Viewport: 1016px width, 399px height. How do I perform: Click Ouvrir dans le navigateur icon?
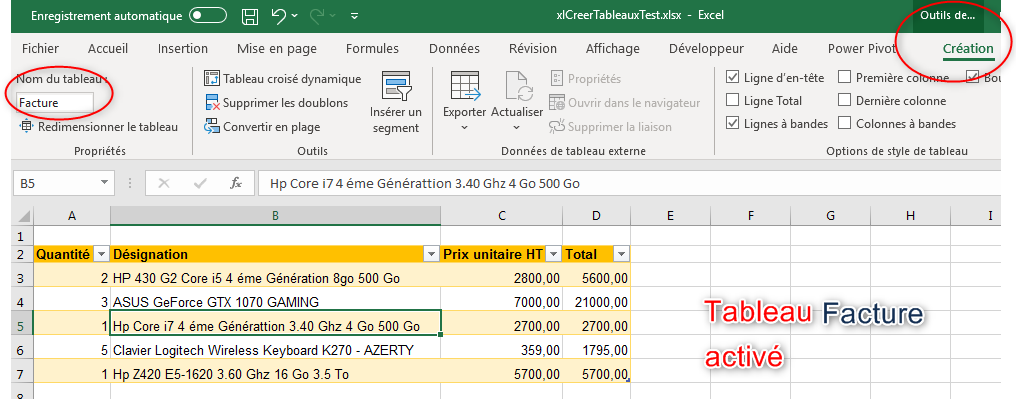[x=557, y=103]
